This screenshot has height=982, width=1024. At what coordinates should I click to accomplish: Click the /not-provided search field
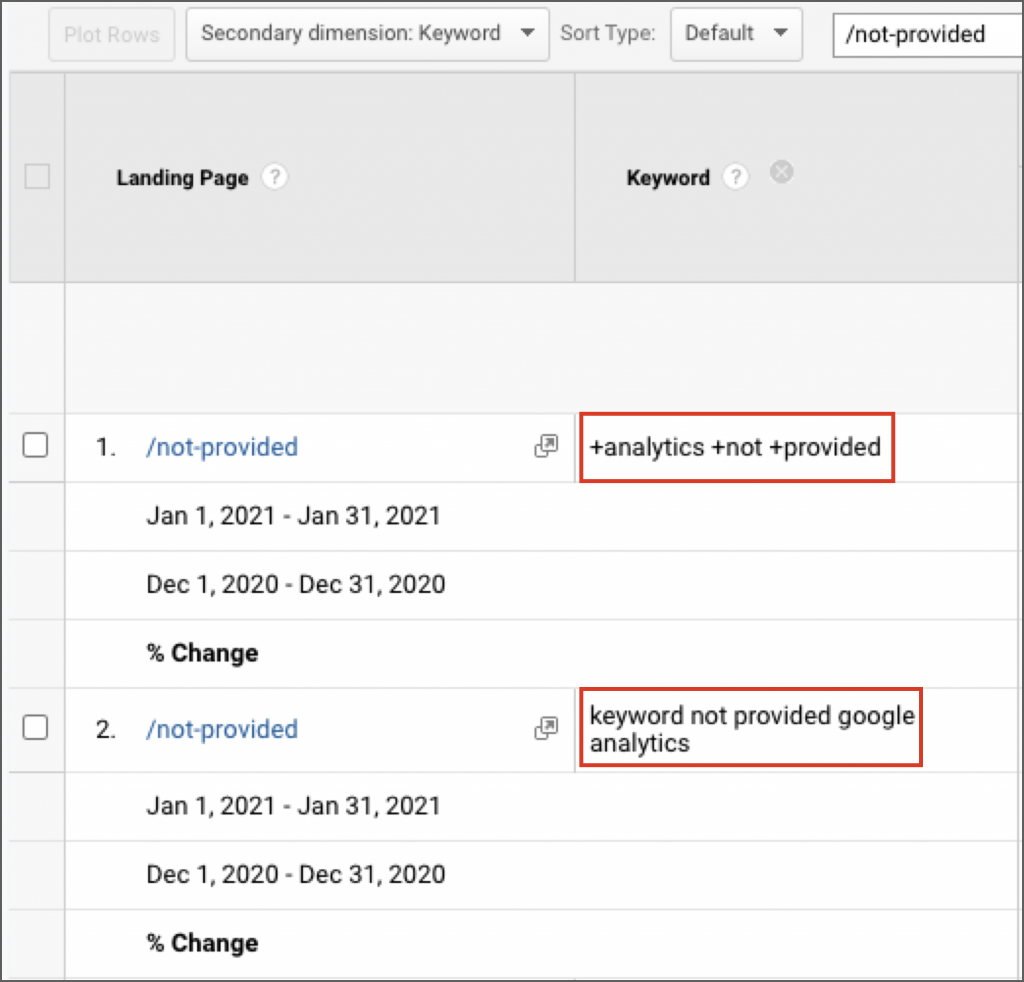928,35
